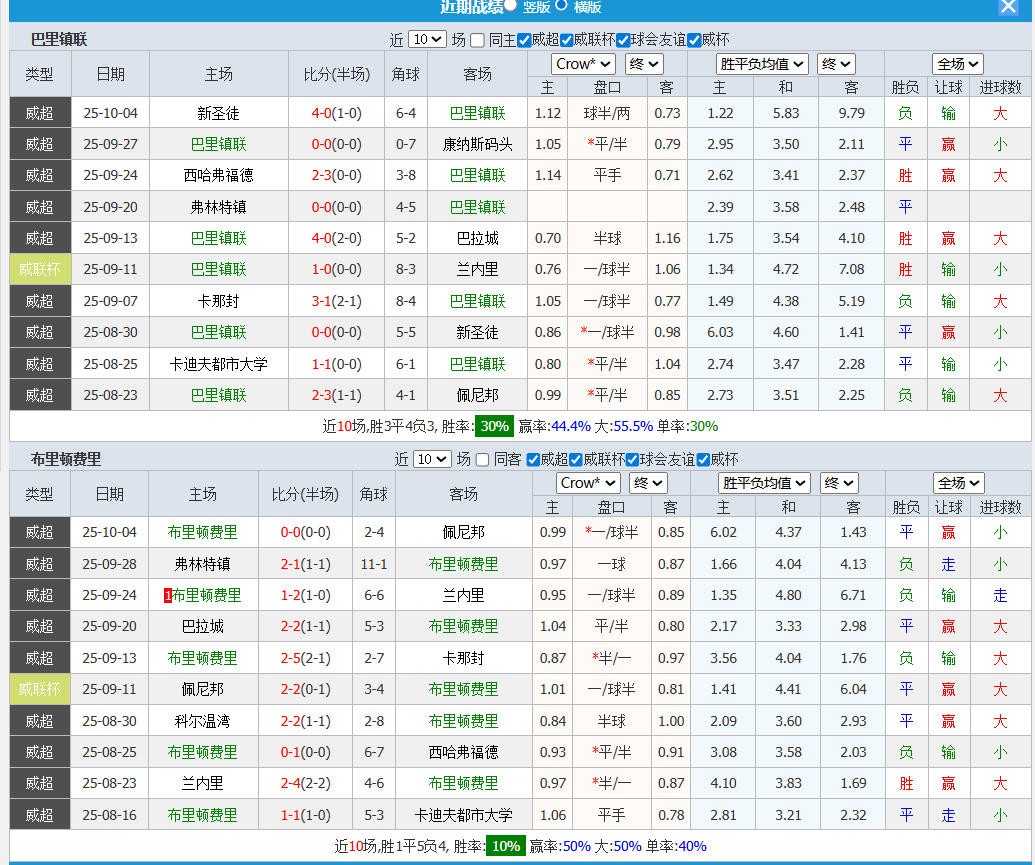Tick the 同客 checkbox in 布里顿费里 section

483,460
